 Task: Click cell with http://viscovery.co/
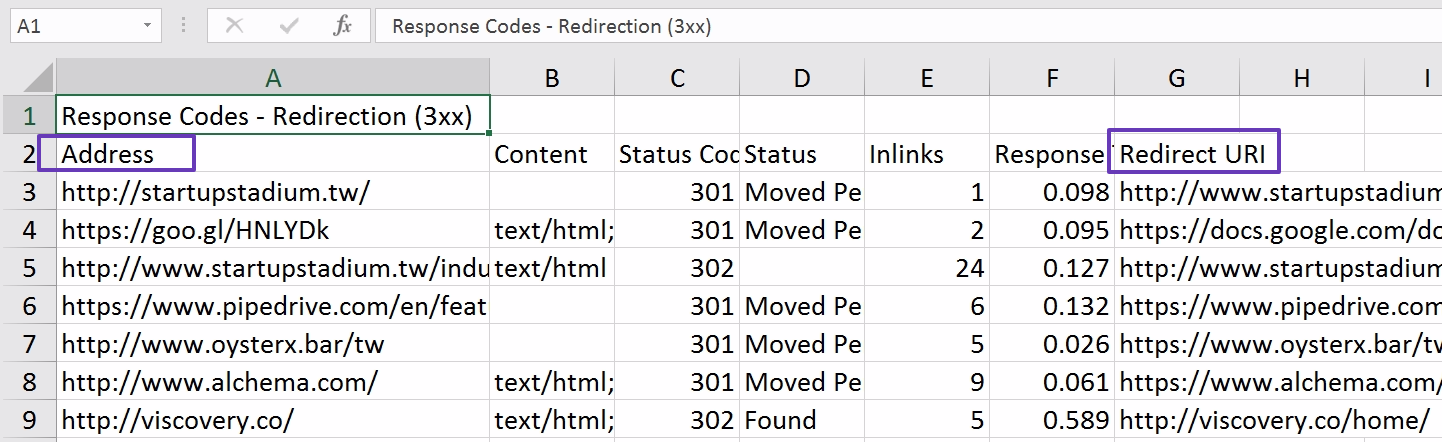tap(273, 419)
